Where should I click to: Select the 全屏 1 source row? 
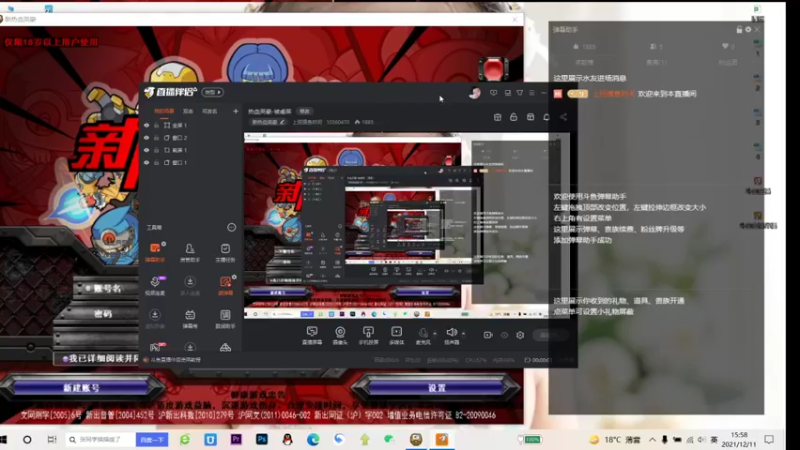tap(192, 125)
